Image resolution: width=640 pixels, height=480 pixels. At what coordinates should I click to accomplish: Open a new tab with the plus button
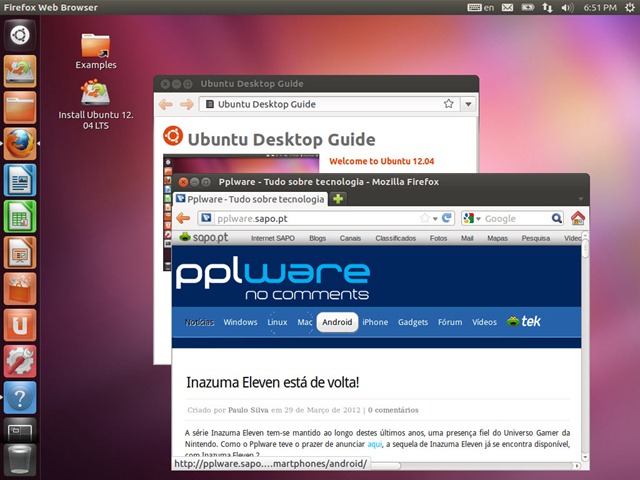338,199
